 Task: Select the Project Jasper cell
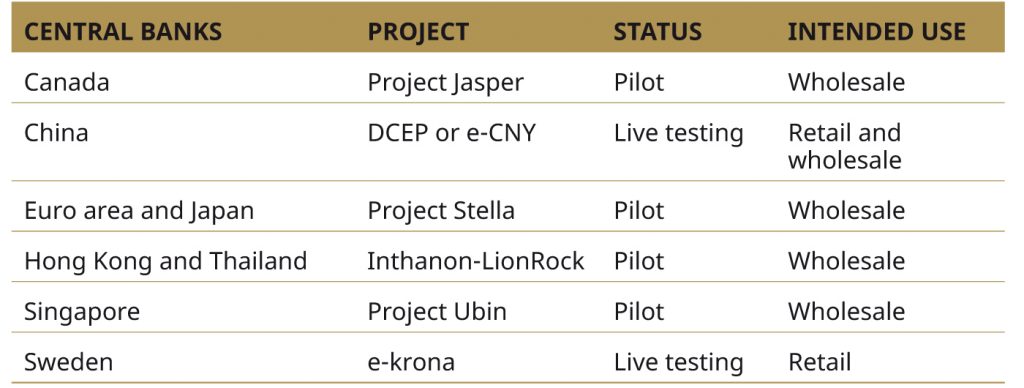coord(445,83)
